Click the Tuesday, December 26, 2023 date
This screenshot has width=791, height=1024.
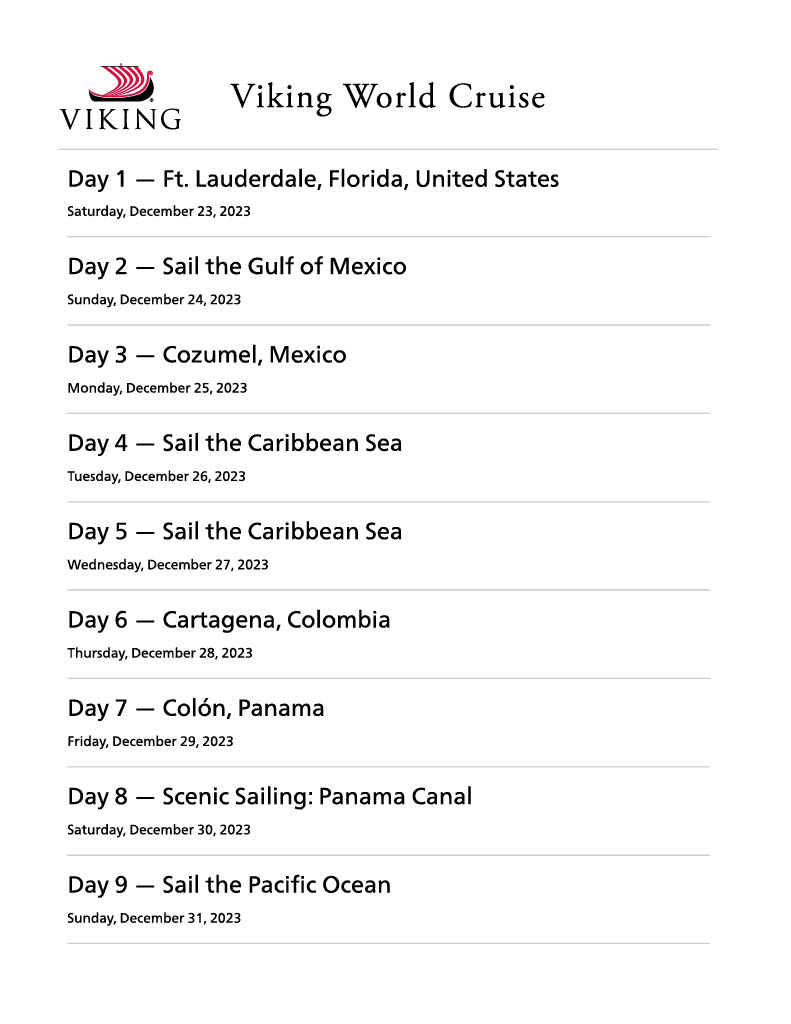coord(156,476)
